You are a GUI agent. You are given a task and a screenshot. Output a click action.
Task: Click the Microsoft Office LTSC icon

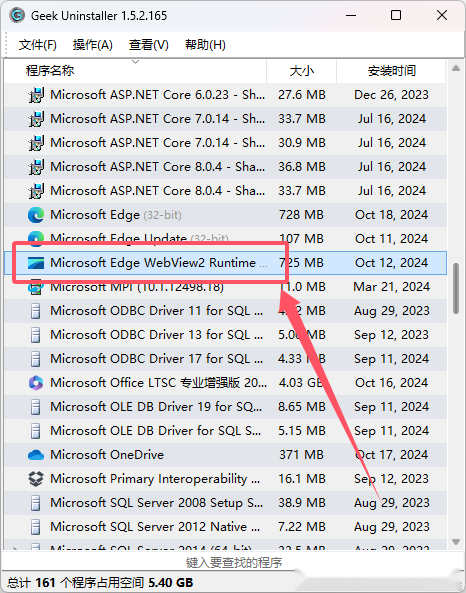coord(36,383)
